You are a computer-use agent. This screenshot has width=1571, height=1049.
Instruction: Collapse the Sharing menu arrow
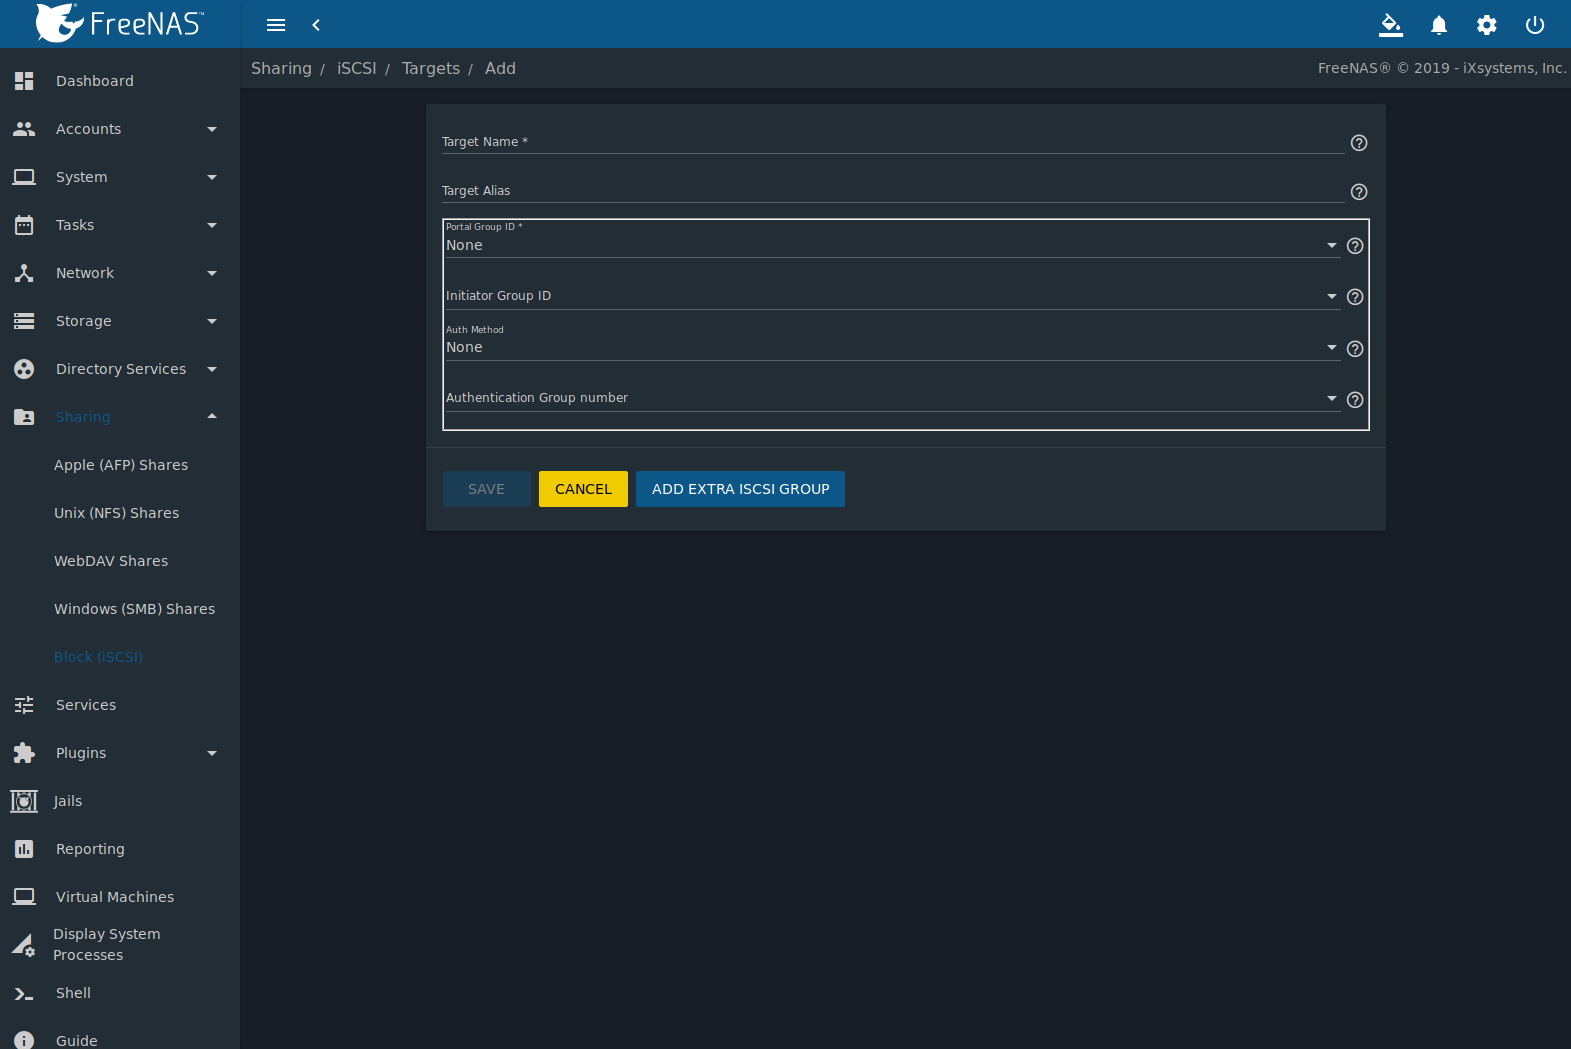click(212, 416)
